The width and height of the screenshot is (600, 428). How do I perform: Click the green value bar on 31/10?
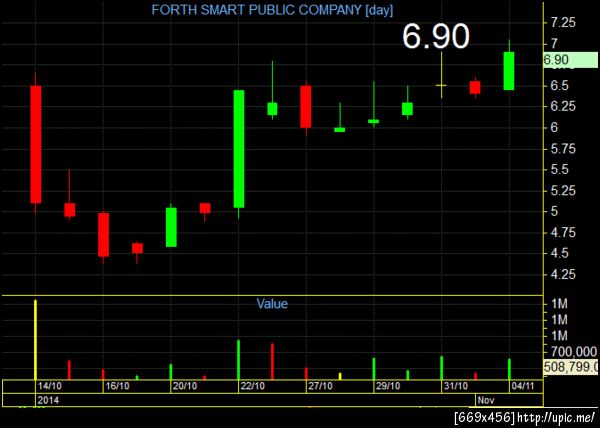pyautogui.click(x=442, y=368)
